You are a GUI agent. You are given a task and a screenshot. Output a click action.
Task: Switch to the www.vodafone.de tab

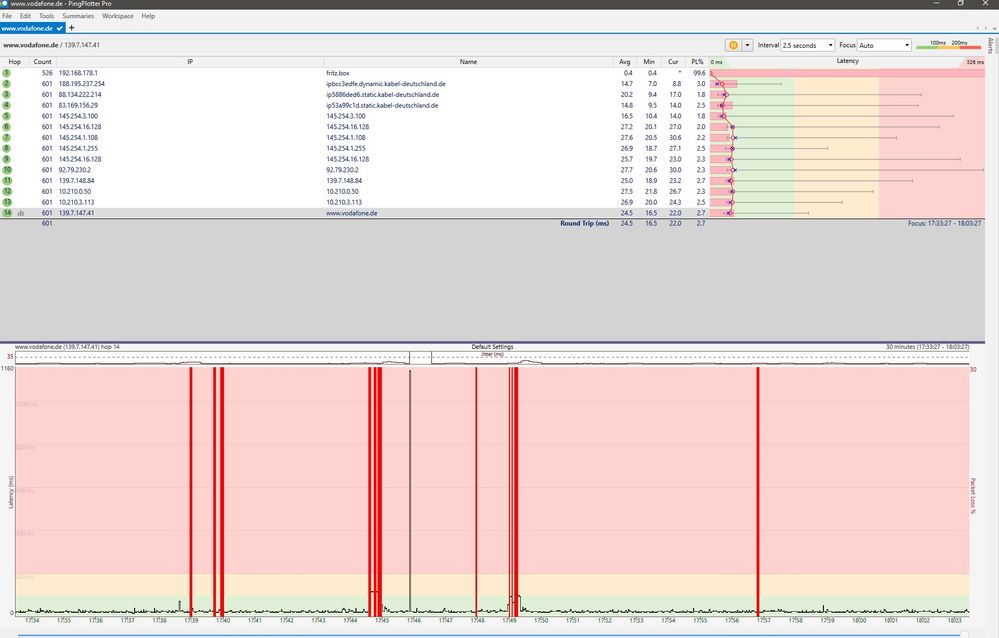(27, 28)
